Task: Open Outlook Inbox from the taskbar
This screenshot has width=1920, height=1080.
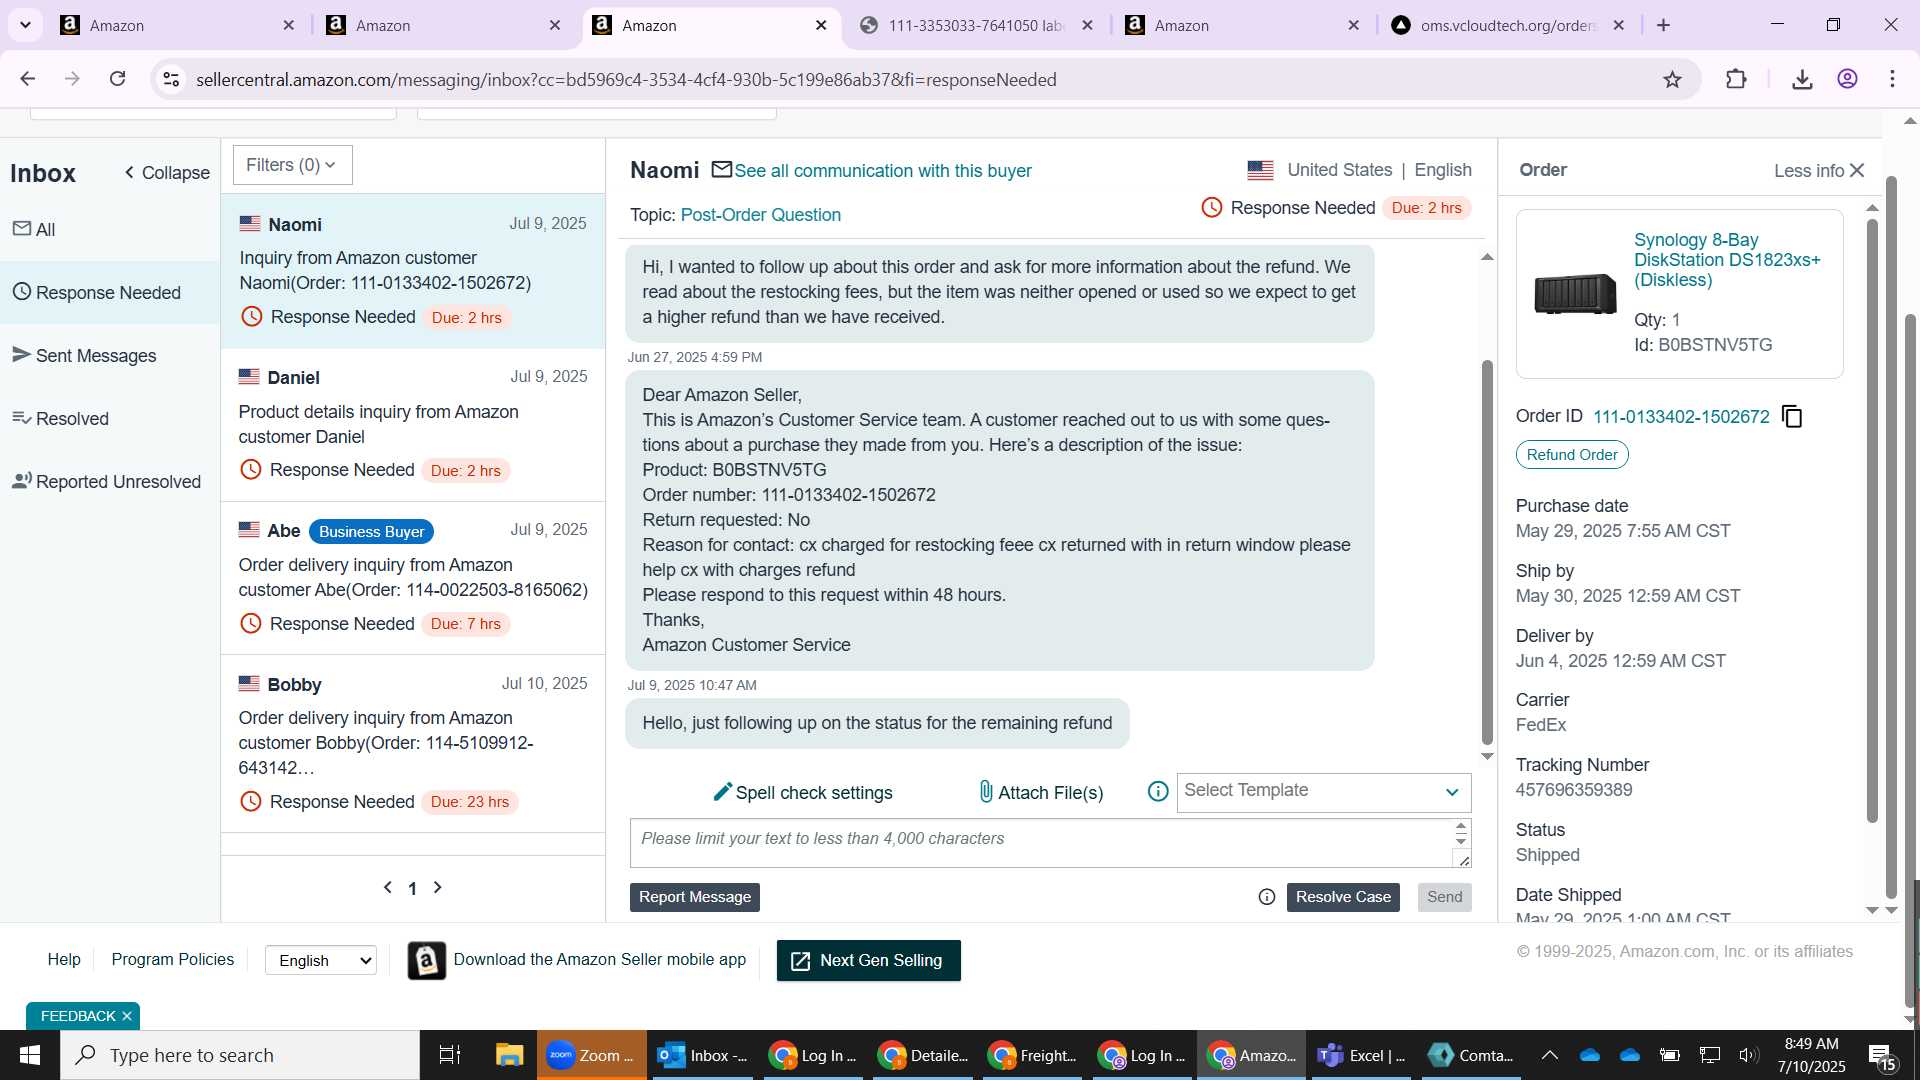Action: [702, 1055]
